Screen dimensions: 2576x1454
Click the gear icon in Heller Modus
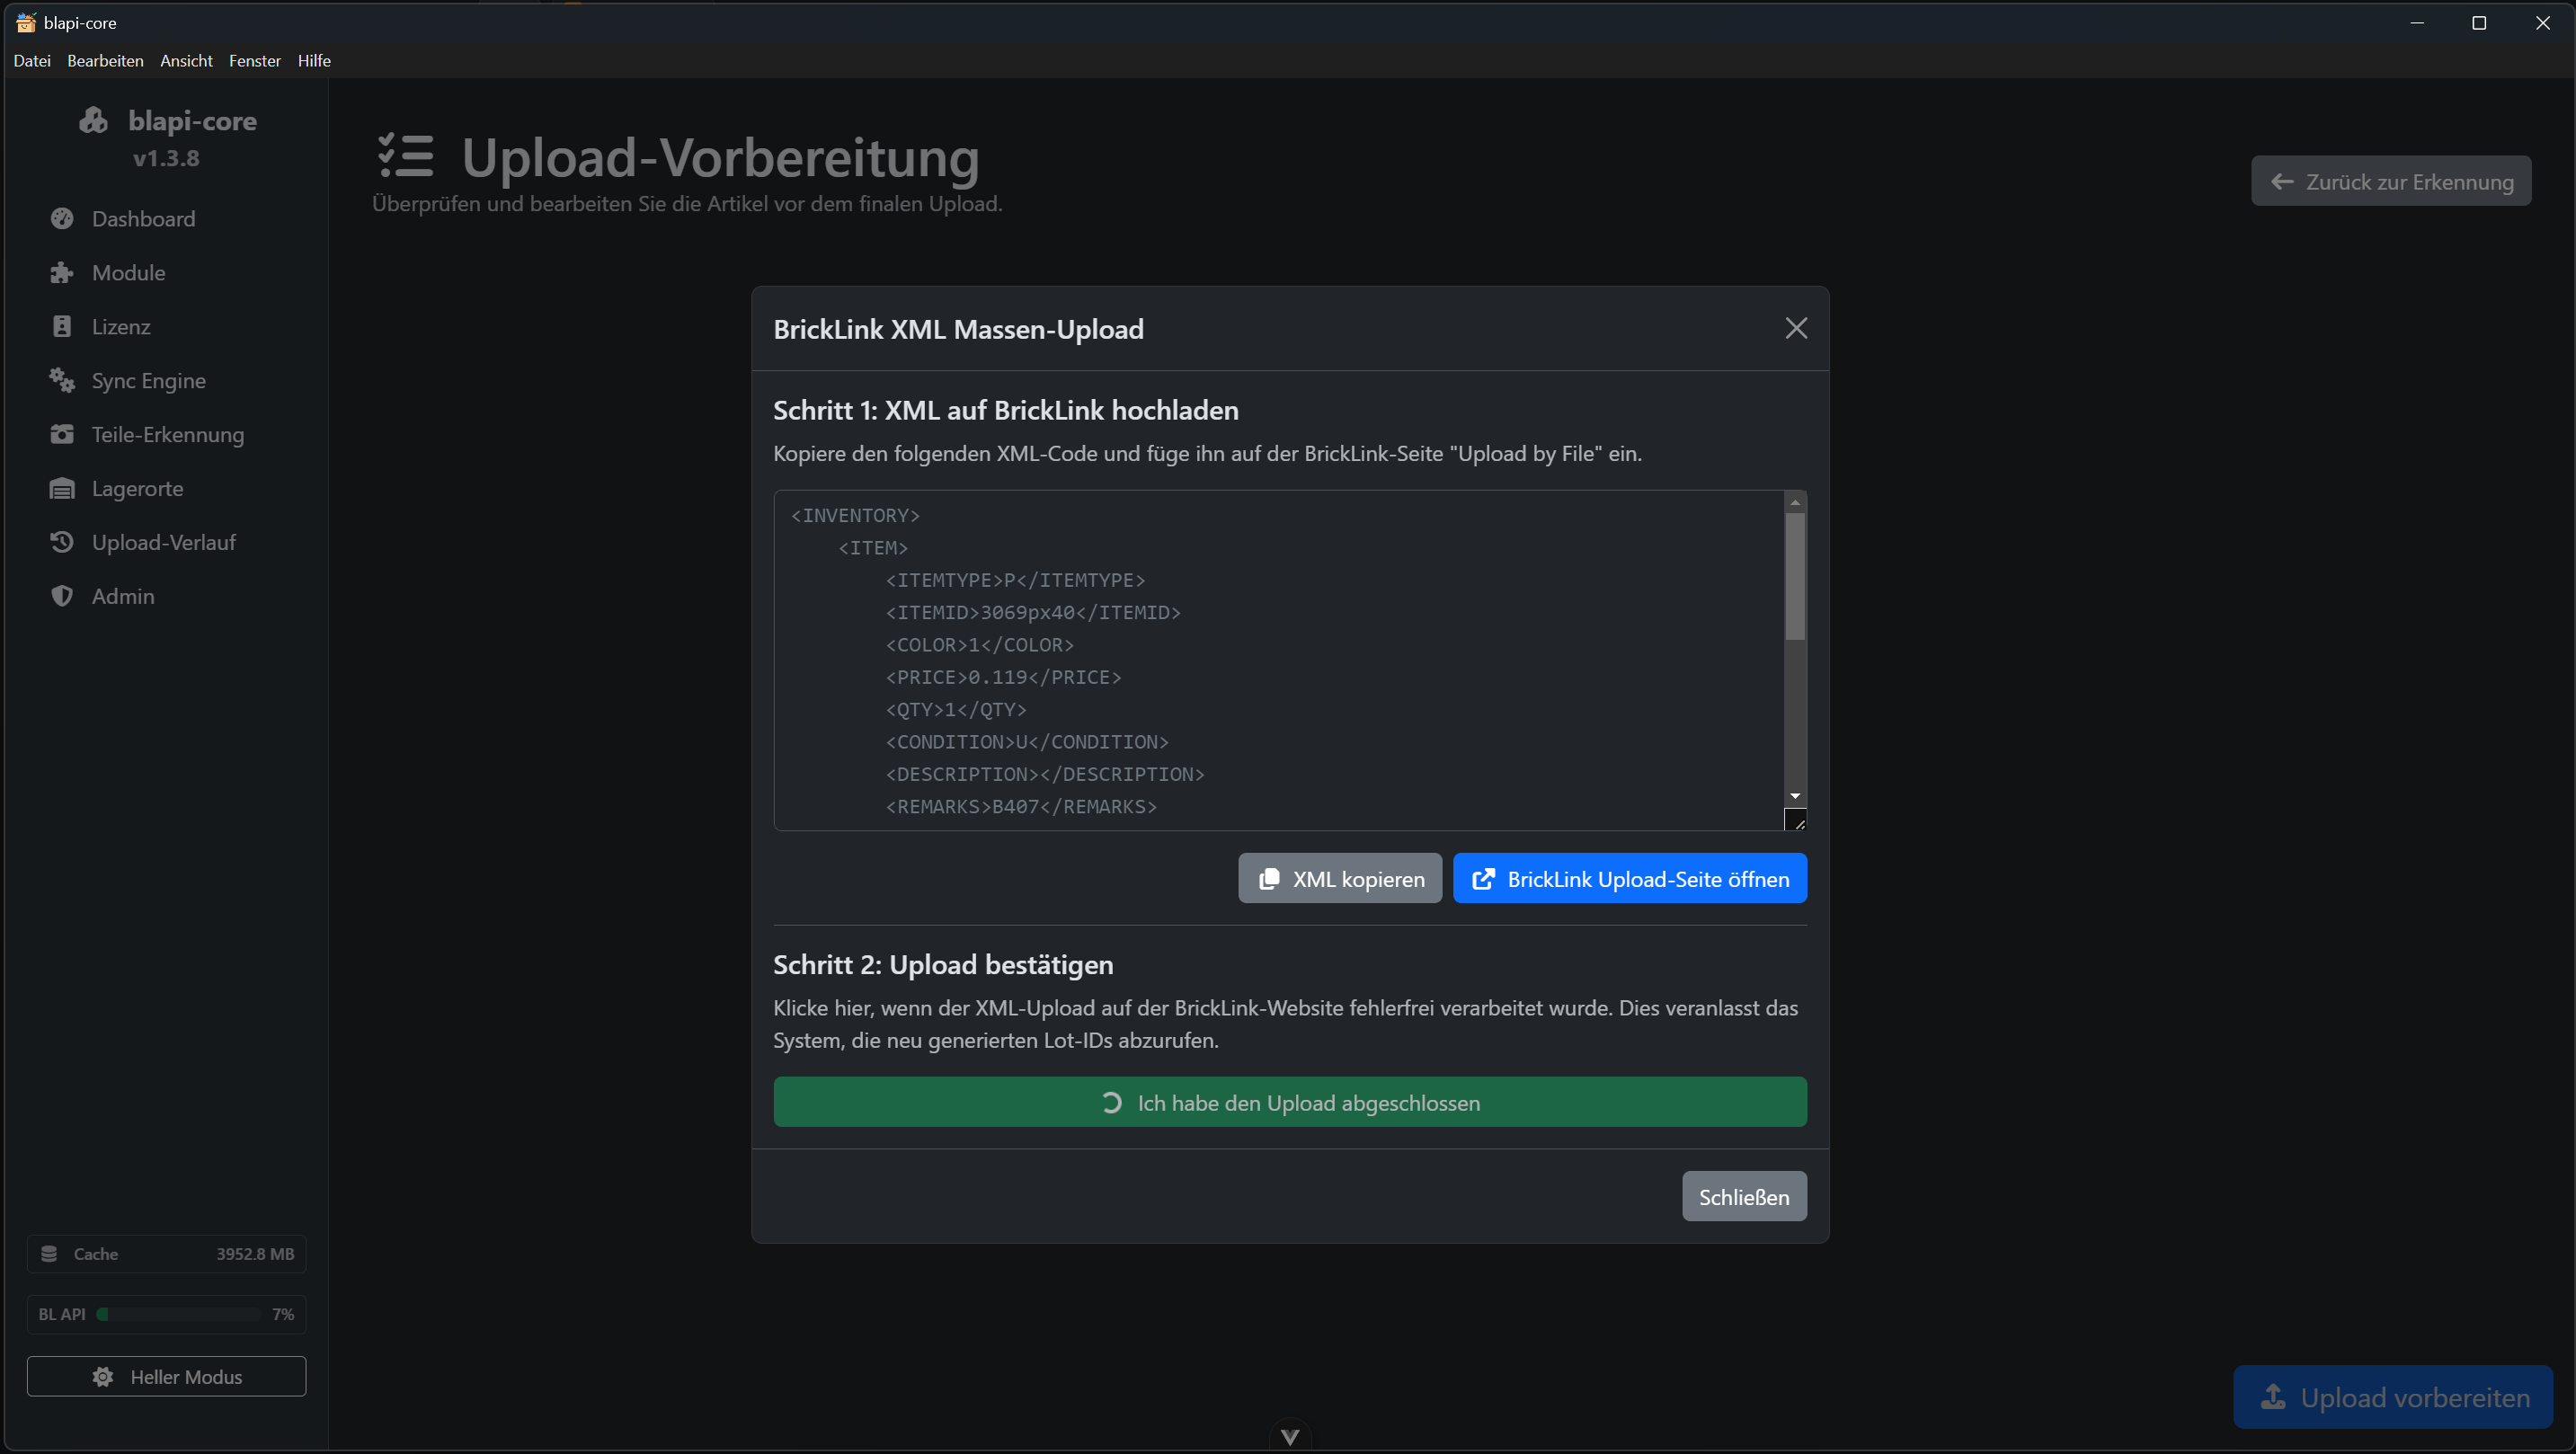click(x=102, y=1376)
